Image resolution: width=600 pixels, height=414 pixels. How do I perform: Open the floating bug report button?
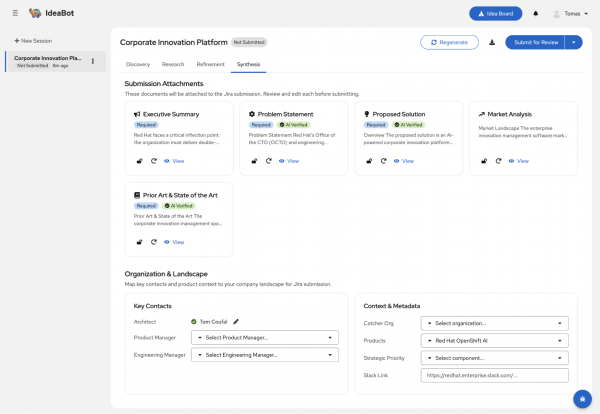[582, 399]
